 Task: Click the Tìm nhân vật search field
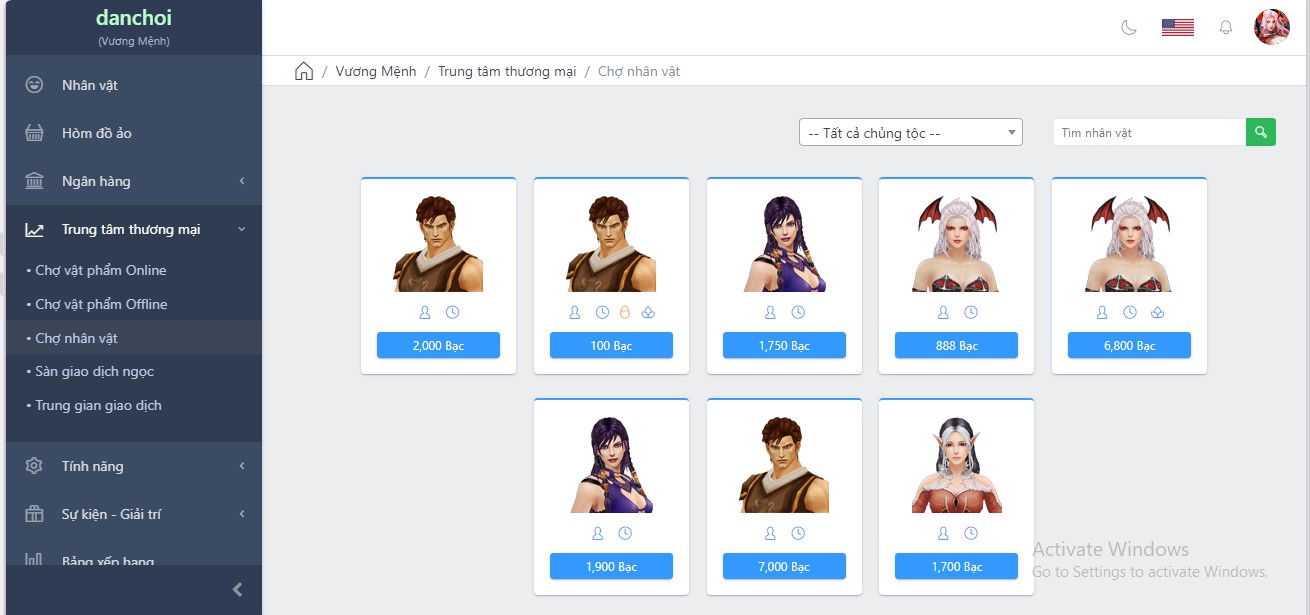pyautogui.click(x=1149, y=133)
